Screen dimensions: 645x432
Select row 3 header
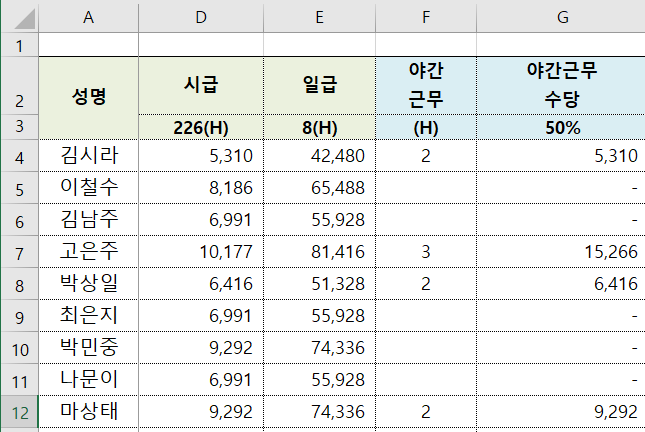pyautogui.click(x=19, y=127)
